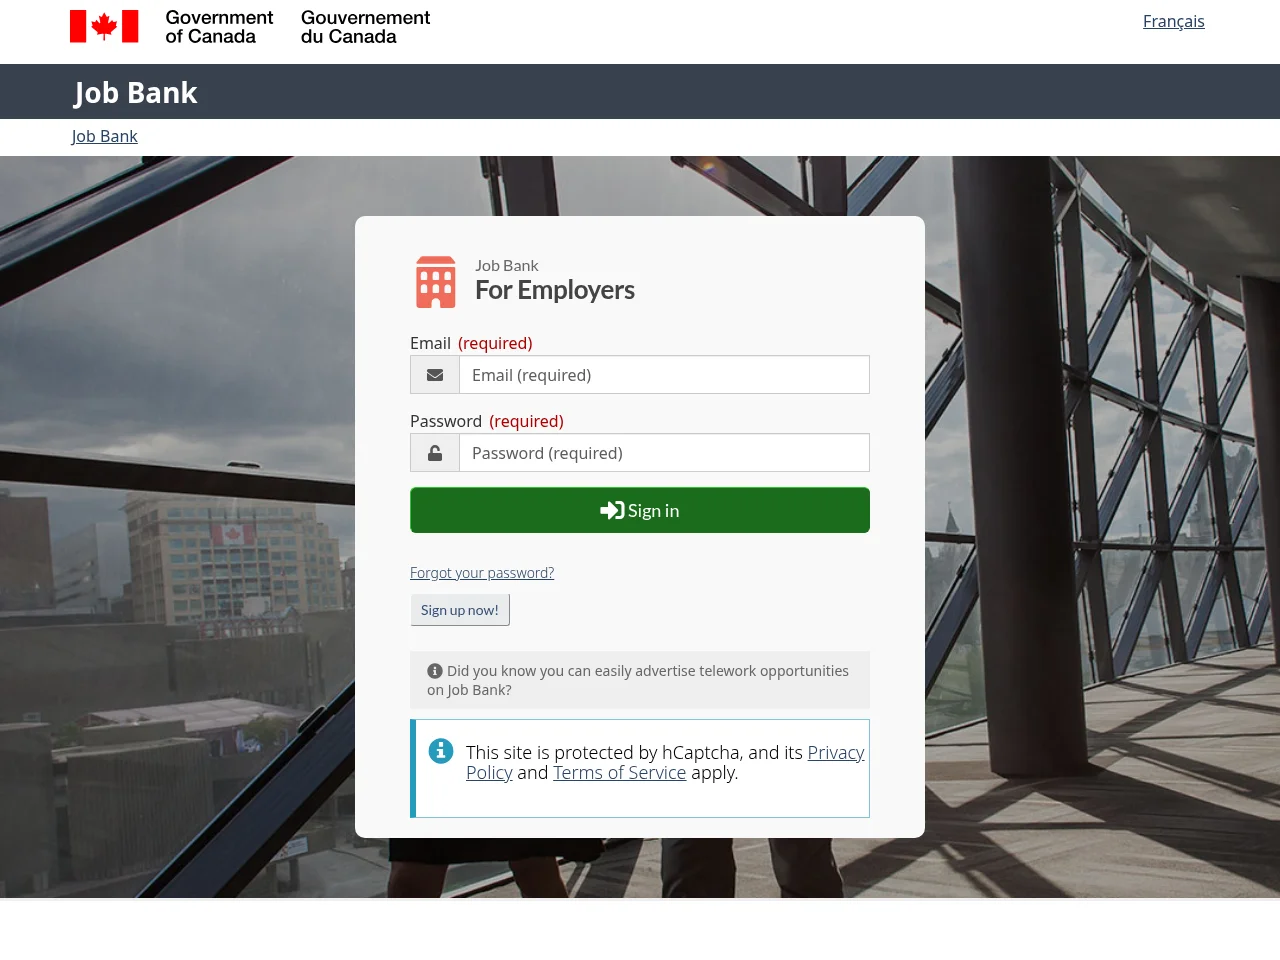Focus the Email (required) input field
Screen dimensions: 1280x960
tap(664, 375)
